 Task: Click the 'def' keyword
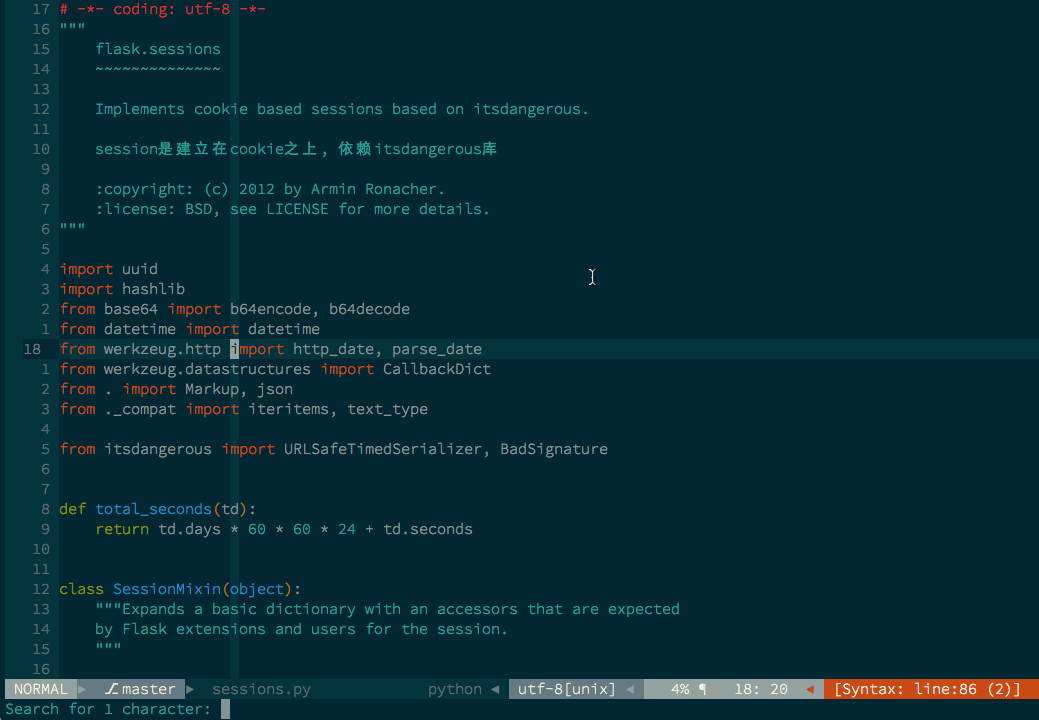[73, 509]
